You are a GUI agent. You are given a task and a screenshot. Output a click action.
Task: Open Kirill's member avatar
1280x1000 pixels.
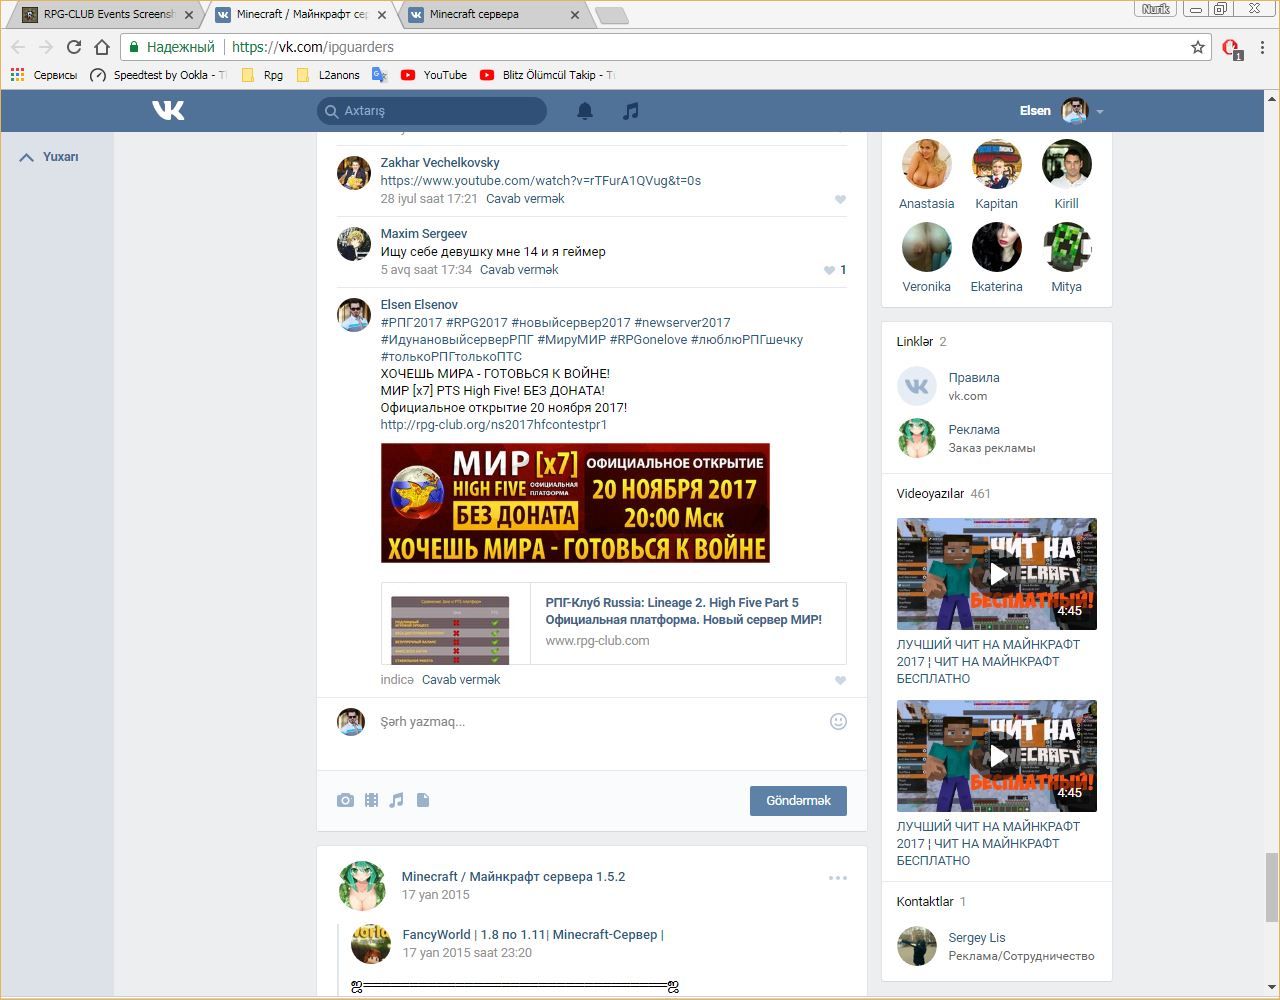1066,164
